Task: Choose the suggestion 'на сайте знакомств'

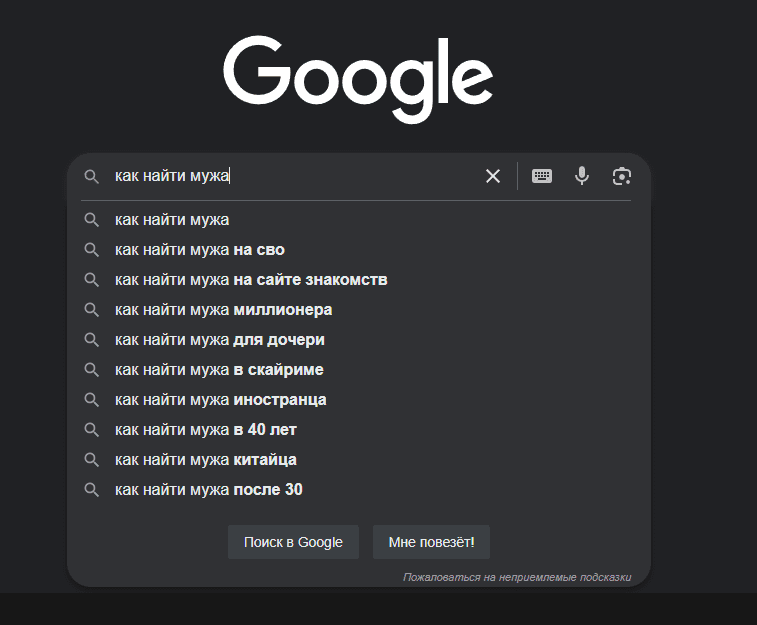Action: (x=358, y=280)
